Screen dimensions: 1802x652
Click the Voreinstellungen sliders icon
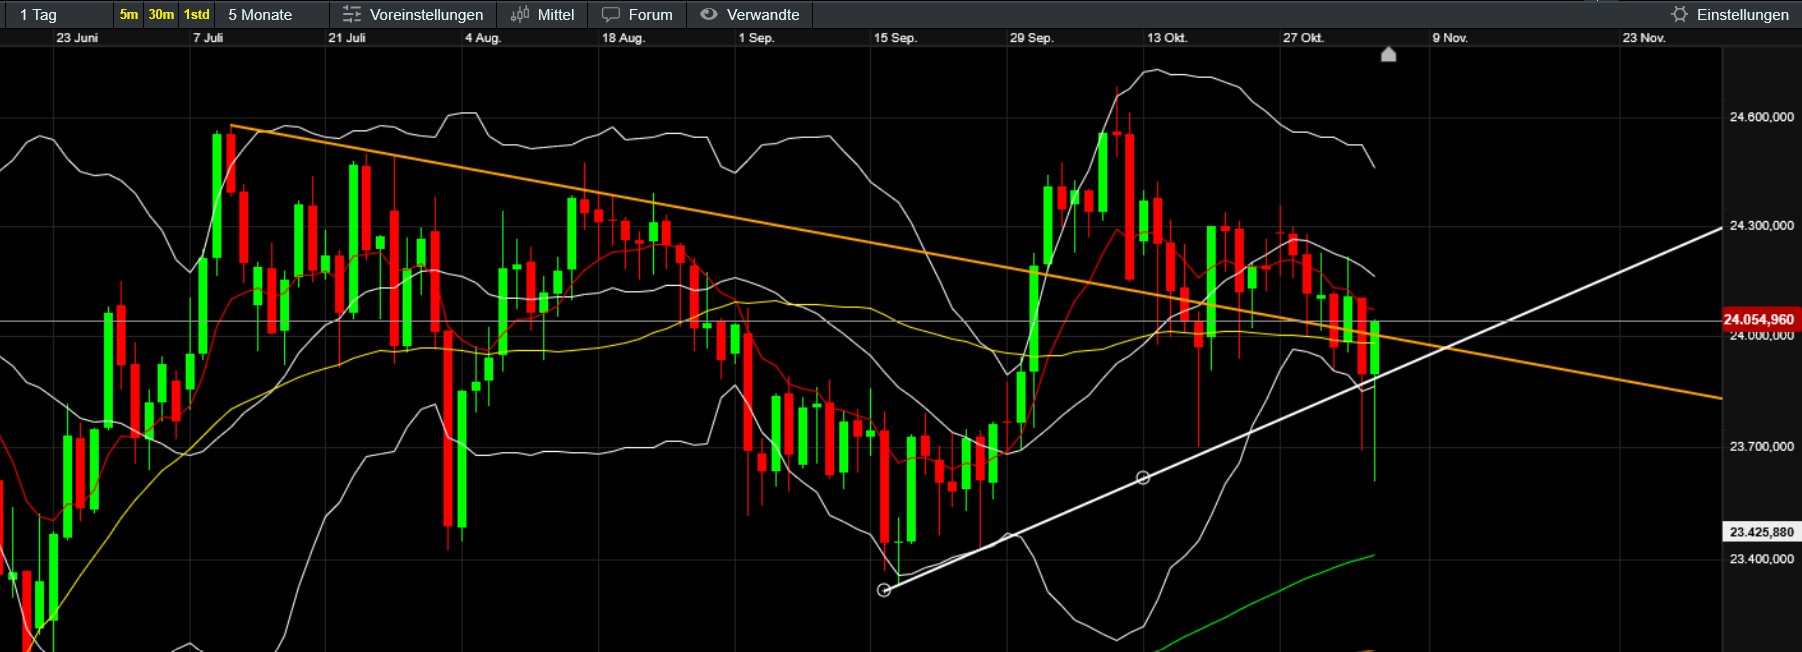click(x=351, y=14)
